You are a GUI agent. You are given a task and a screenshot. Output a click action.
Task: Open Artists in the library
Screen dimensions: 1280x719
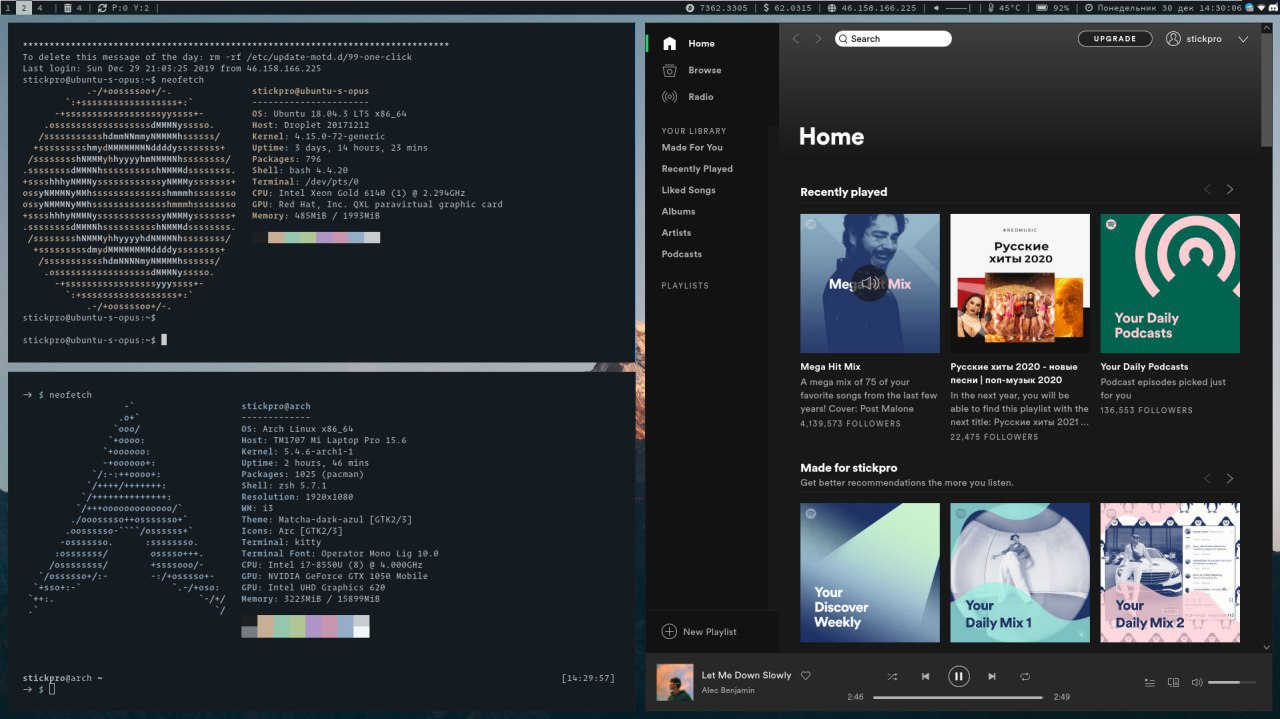[x=676, y=233]
